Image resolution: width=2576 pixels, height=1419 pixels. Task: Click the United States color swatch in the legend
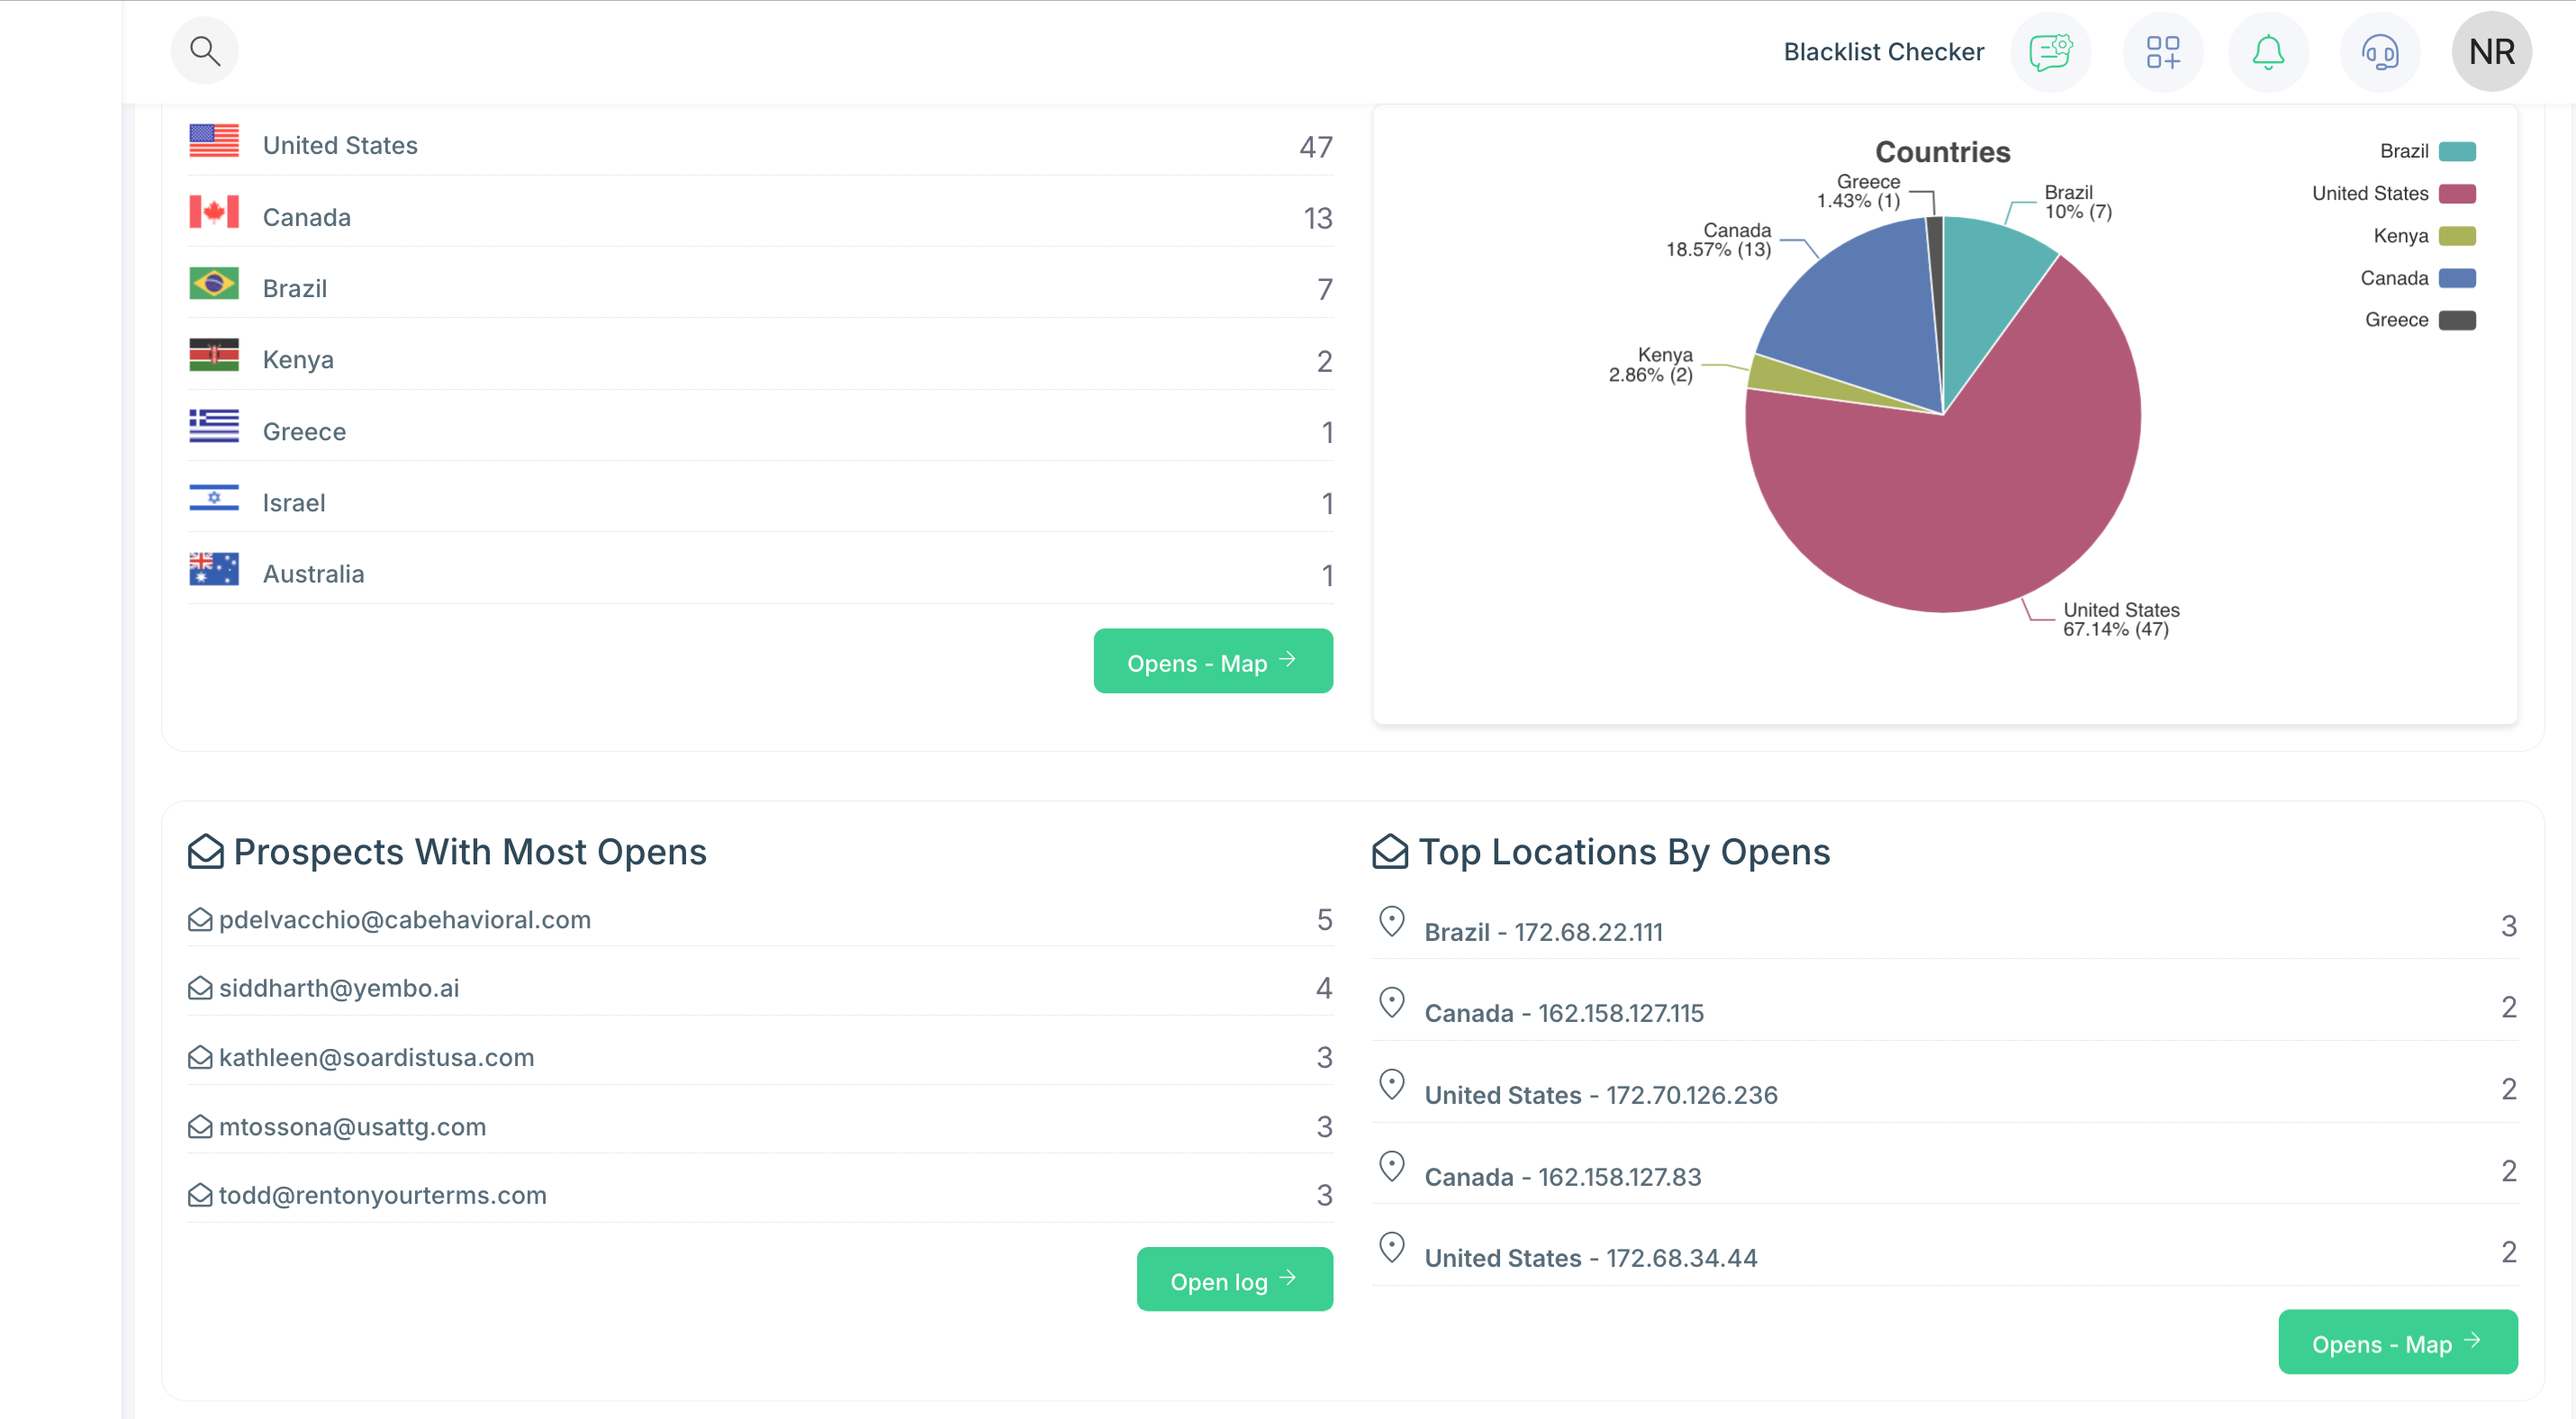(x=2458, y=192)
